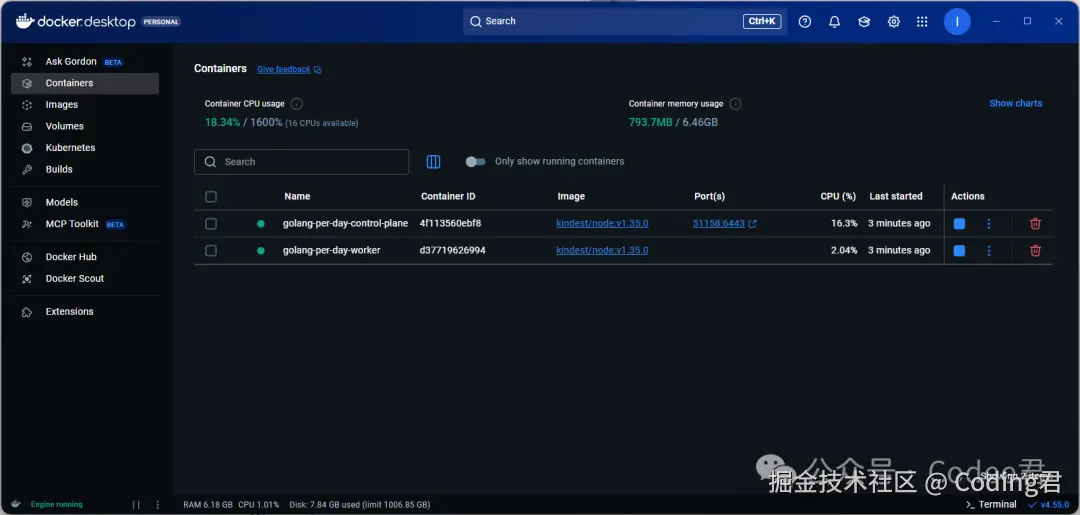
Task: Click running status dot for control-plane
Action: point(260,224)
